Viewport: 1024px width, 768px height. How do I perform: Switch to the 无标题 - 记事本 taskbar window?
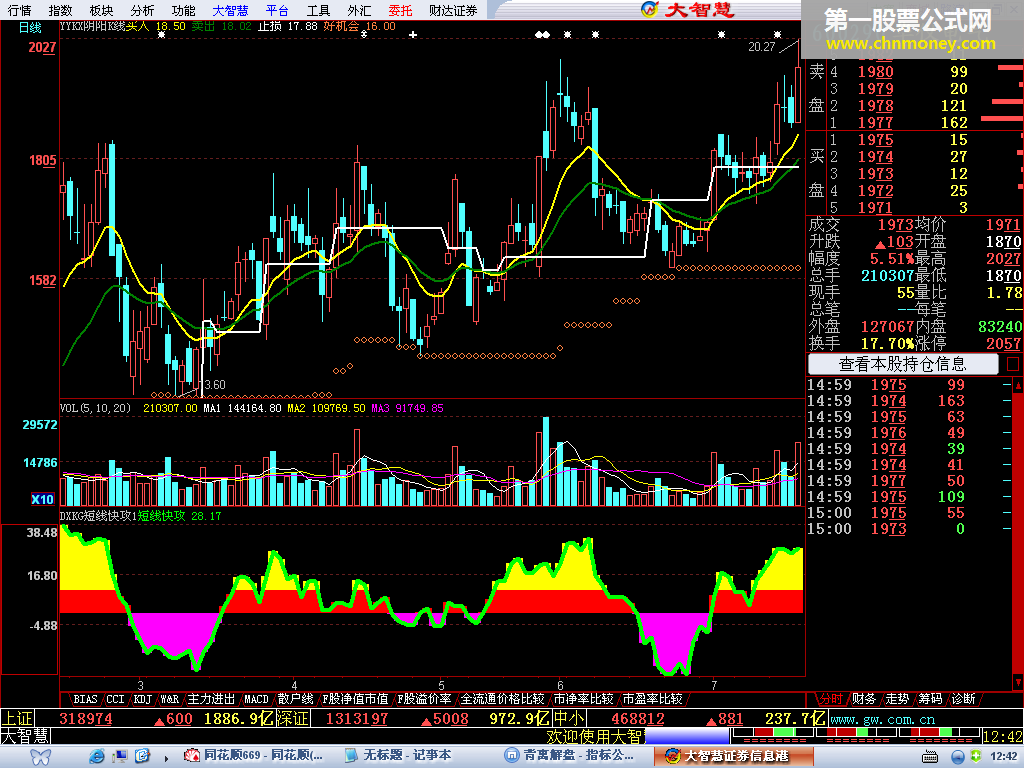point(398,756)
